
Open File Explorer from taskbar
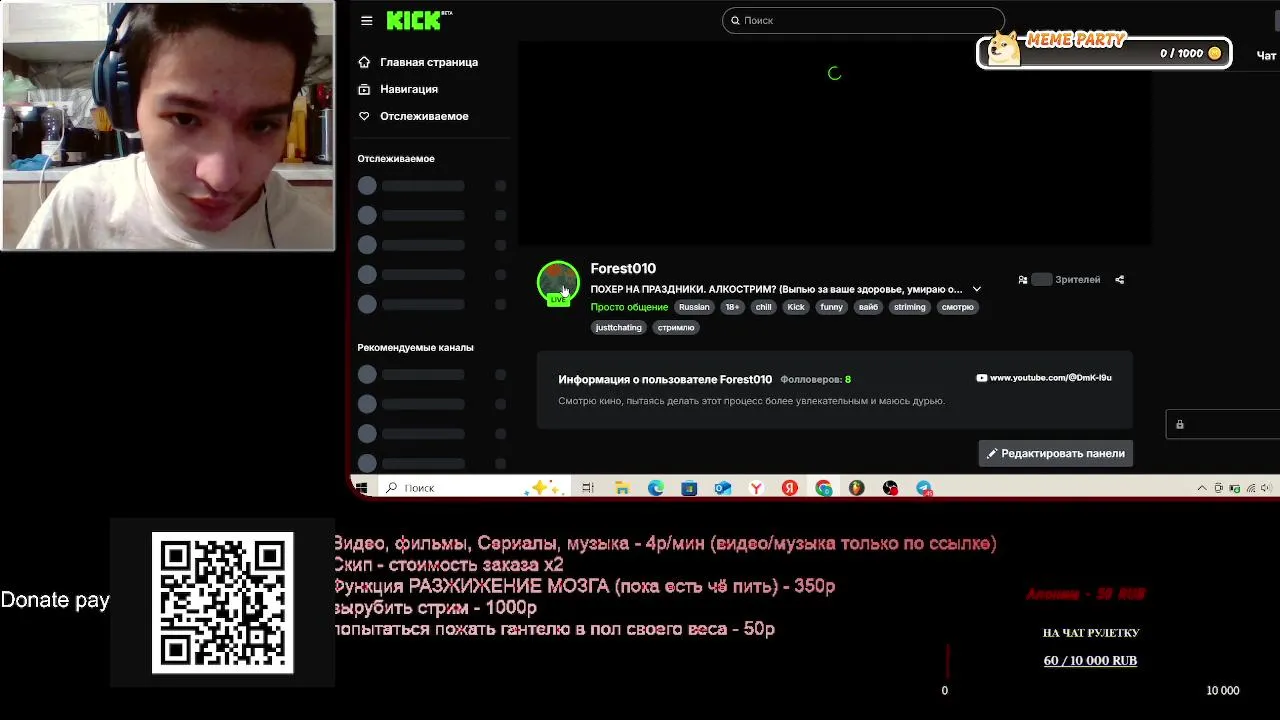tap(622, 487)
